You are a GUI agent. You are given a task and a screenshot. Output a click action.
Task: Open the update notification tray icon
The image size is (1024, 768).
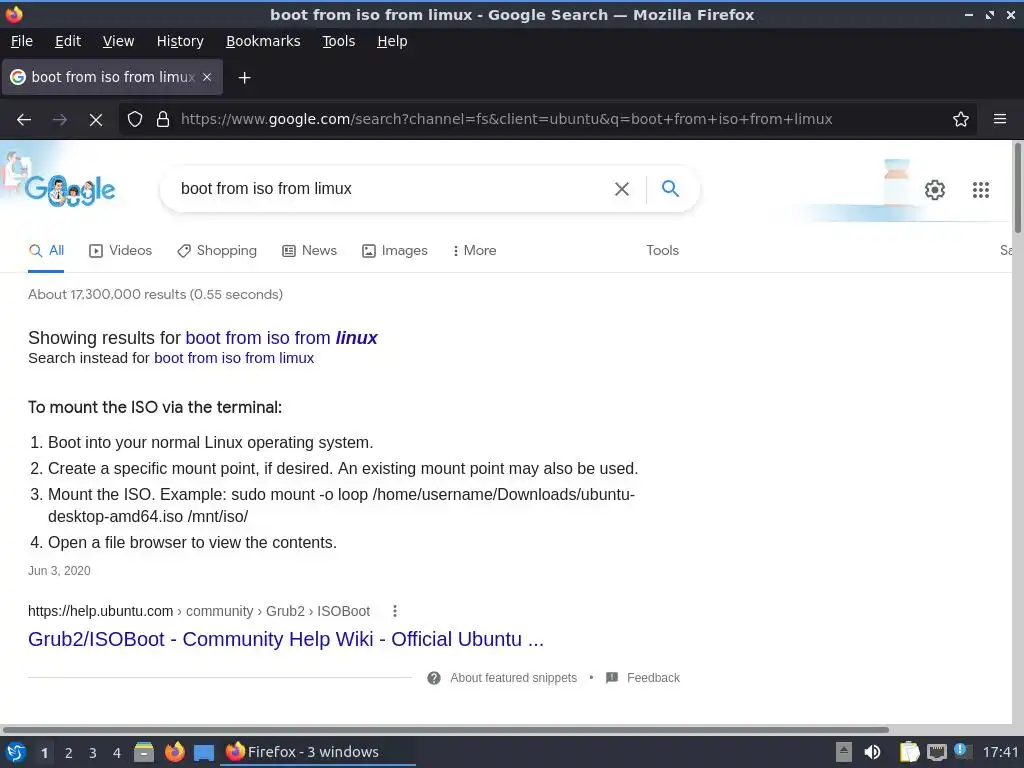(961, 750)
